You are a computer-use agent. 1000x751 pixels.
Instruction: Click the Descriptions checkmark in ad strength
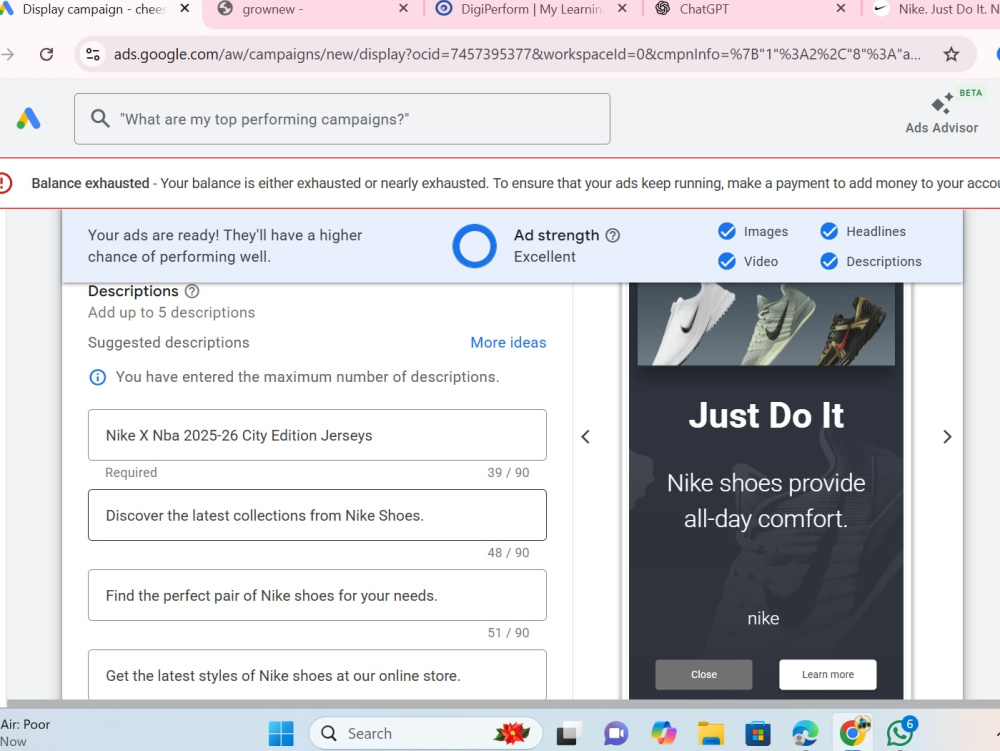coord(829,261)
